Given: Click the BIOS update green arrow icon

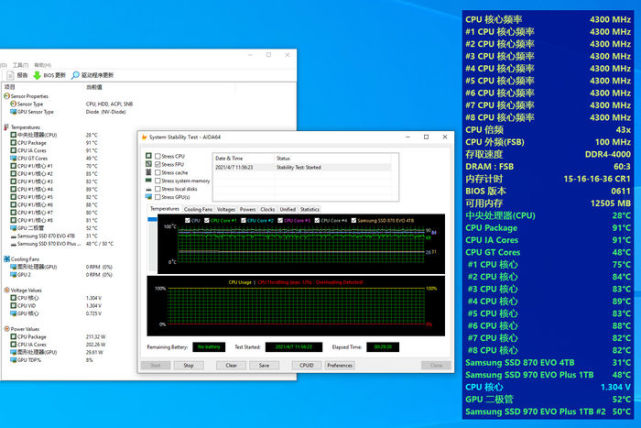Looking at the screenshot, I should [38, 75].
